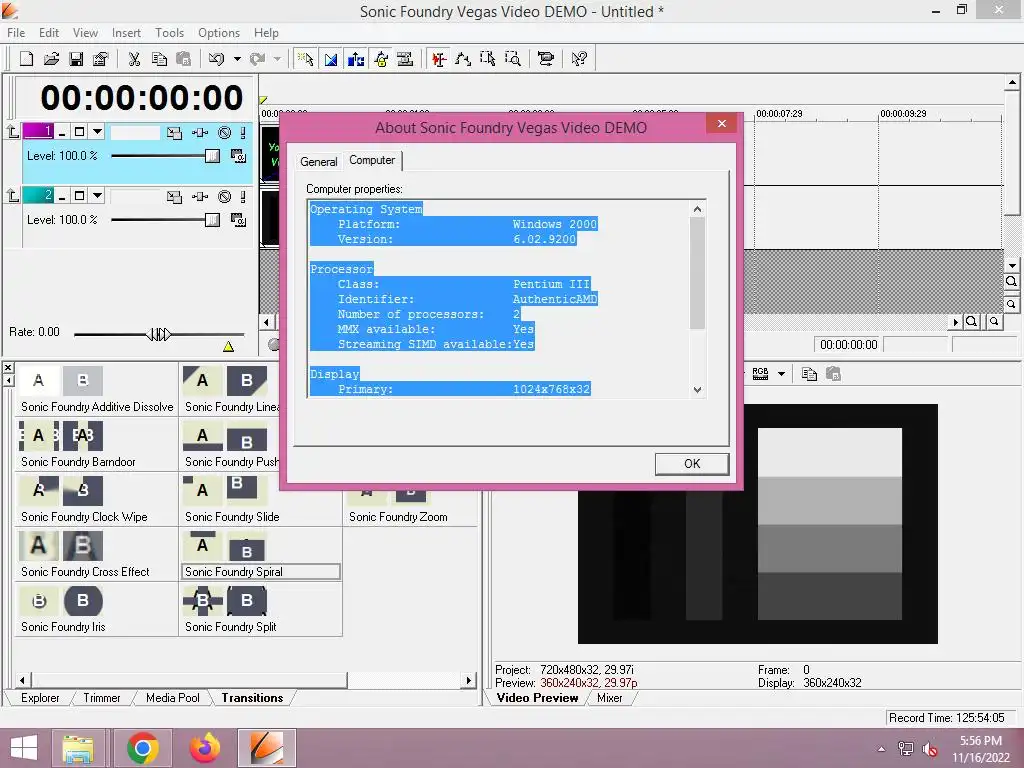Click the Chrome icon in the taskbar

pos(142,748)
